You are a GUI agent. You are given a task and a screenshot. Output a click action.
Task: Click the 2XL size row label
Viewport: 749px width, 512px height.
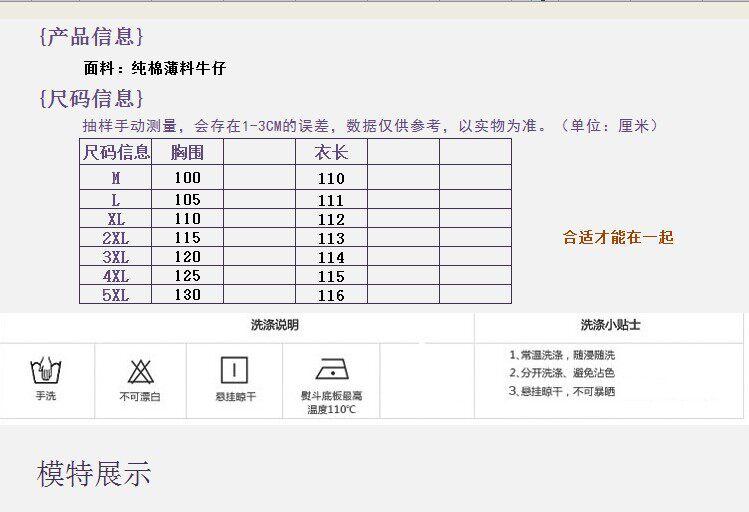click(x=116, y=238)
